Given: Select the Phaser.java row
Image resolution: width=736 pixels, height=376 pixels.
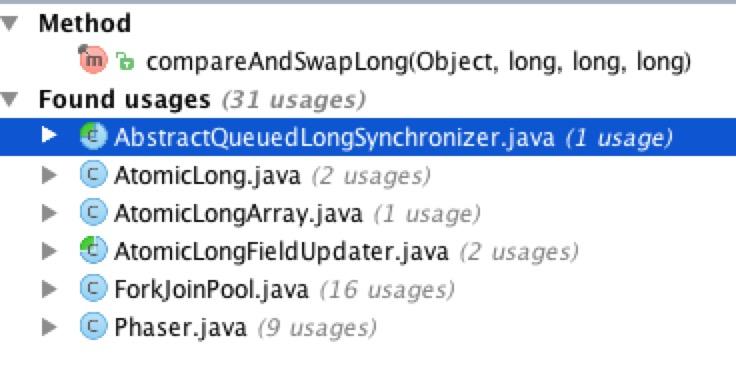Looking at the screenshot, I should click(368, 327).
